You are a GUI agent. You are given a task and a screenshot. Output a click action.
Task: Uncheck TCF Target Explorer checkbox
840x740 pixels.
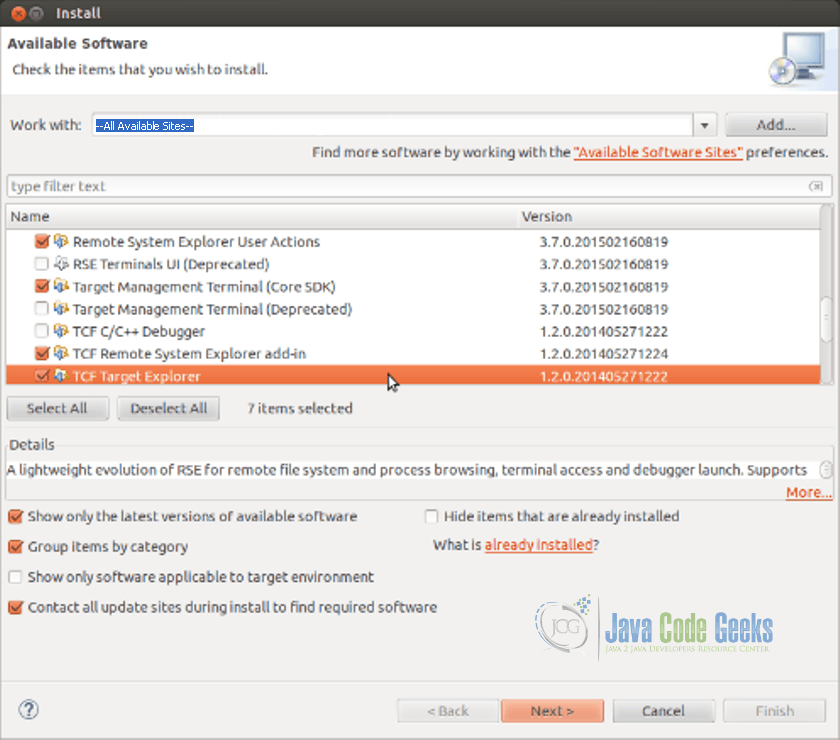pyautogui.click(x=41, y=376)
